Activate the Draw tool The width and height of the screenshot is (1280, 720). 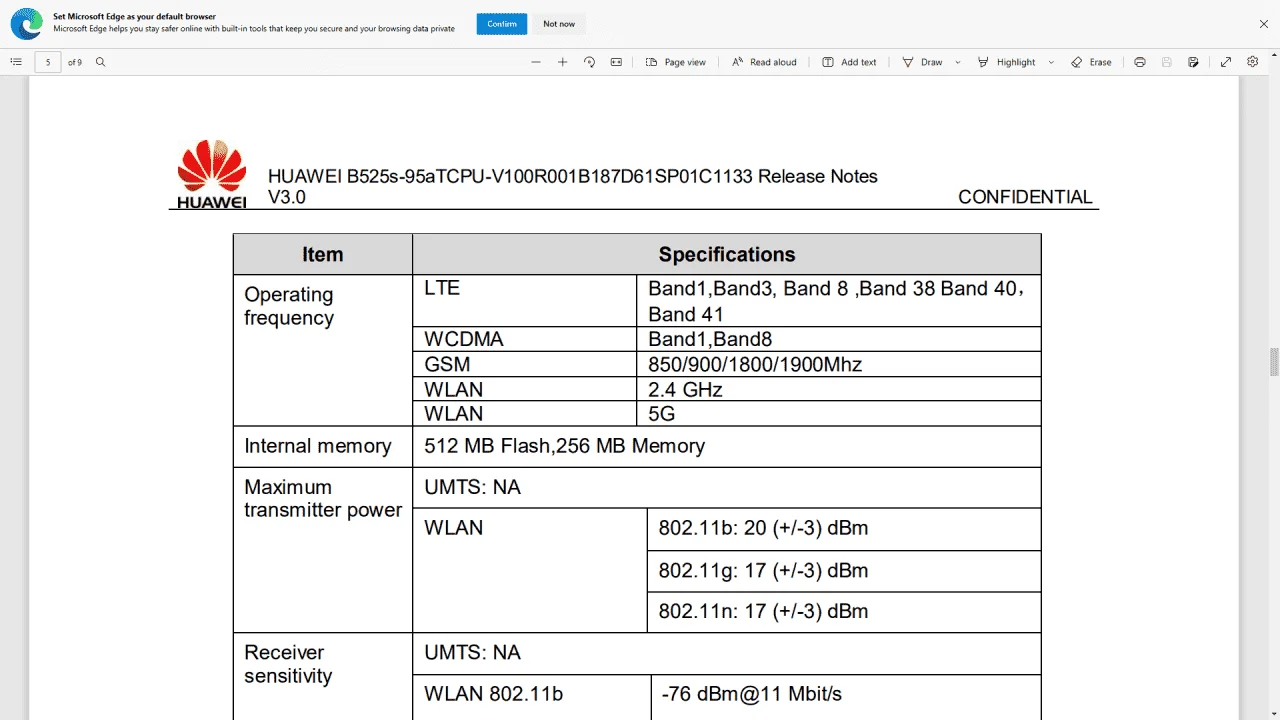[922, 62]
